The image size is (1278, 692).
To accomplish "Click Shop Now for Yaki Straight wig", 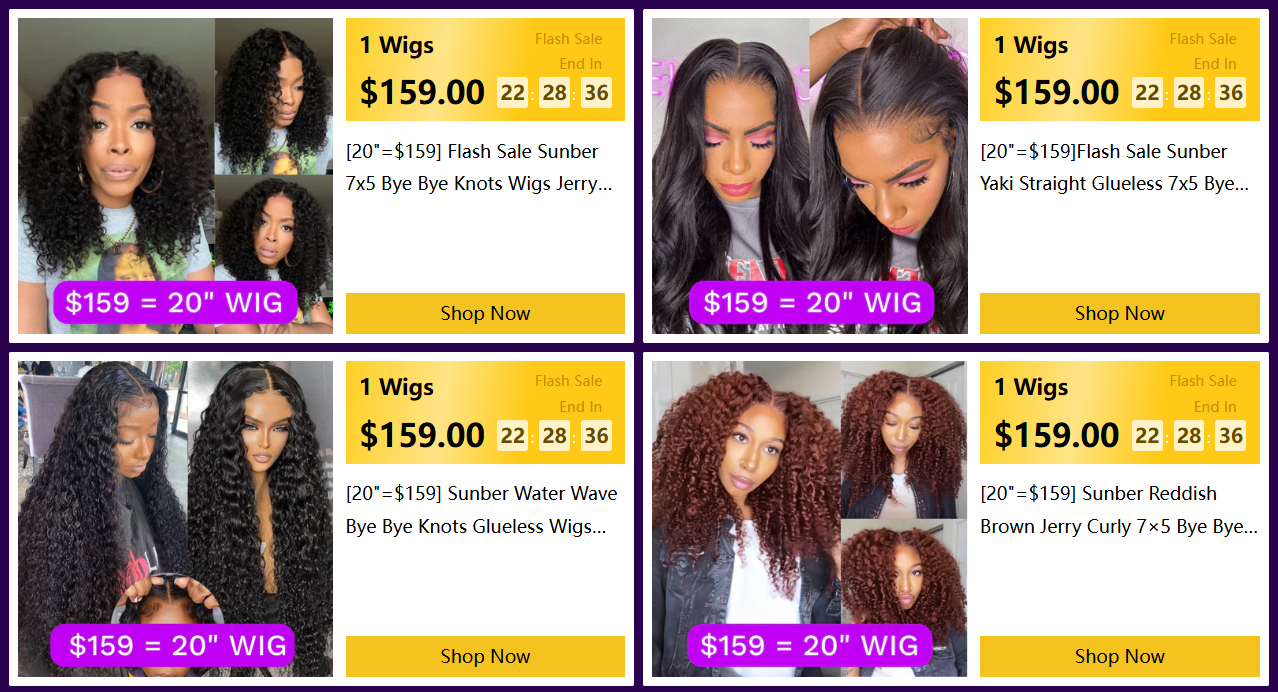I will pos(1119,313).
